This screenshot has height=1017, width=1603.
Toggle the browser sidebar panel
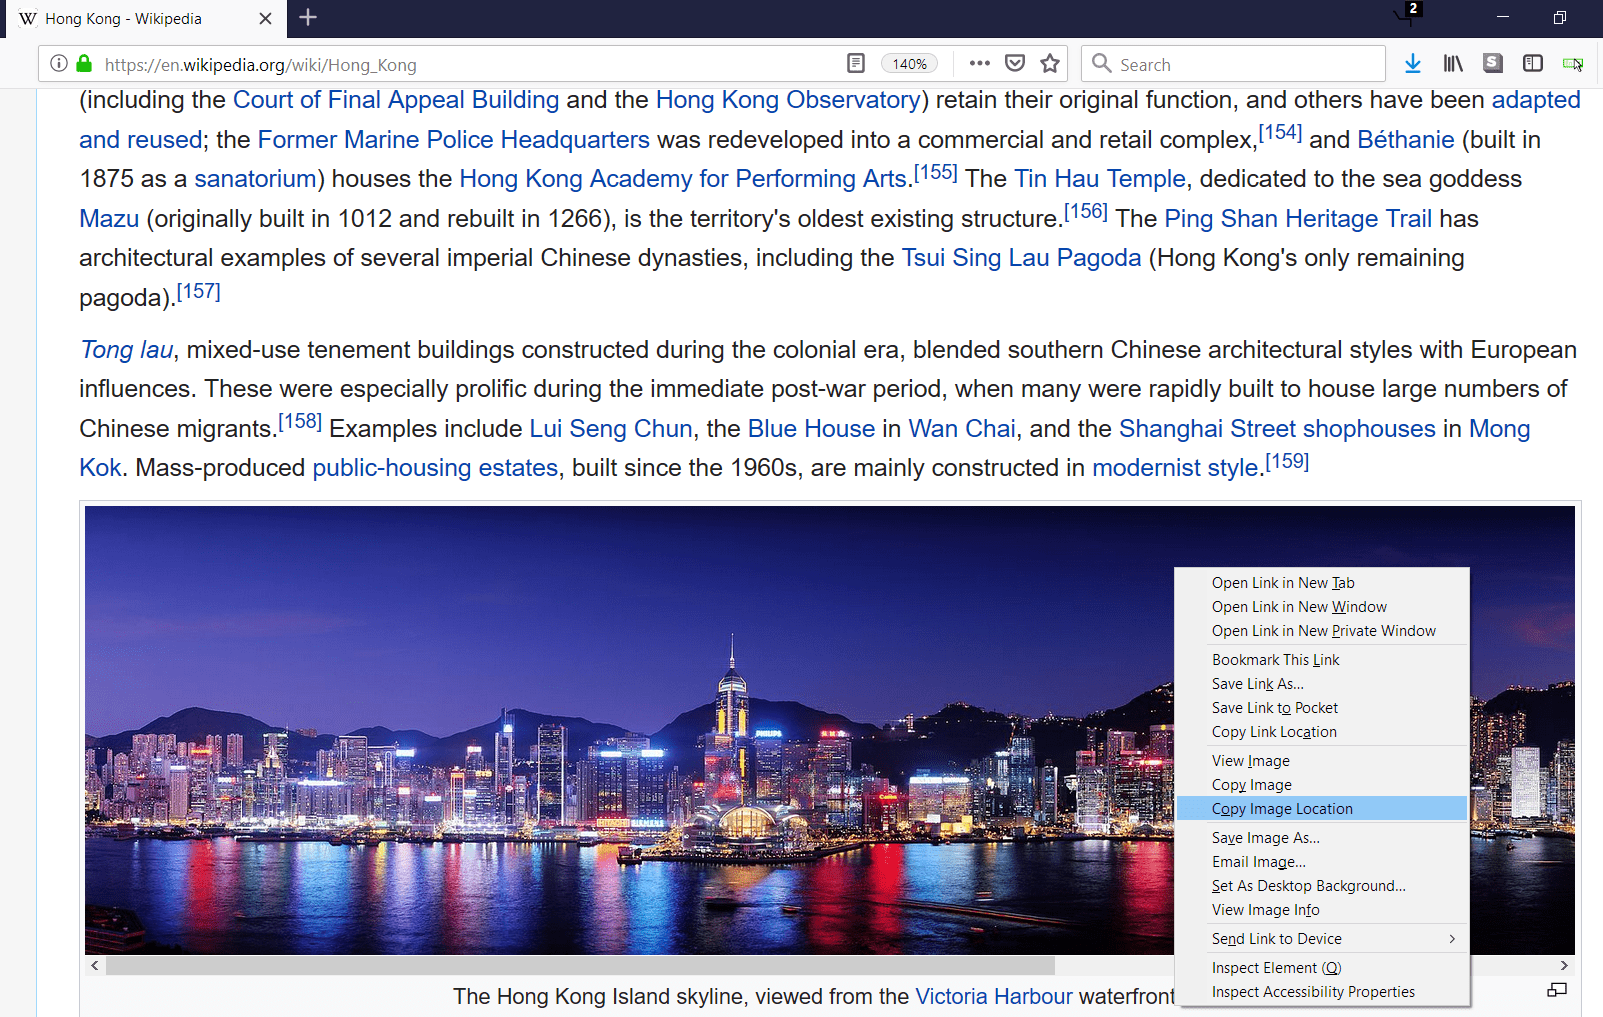[1533, 63]
